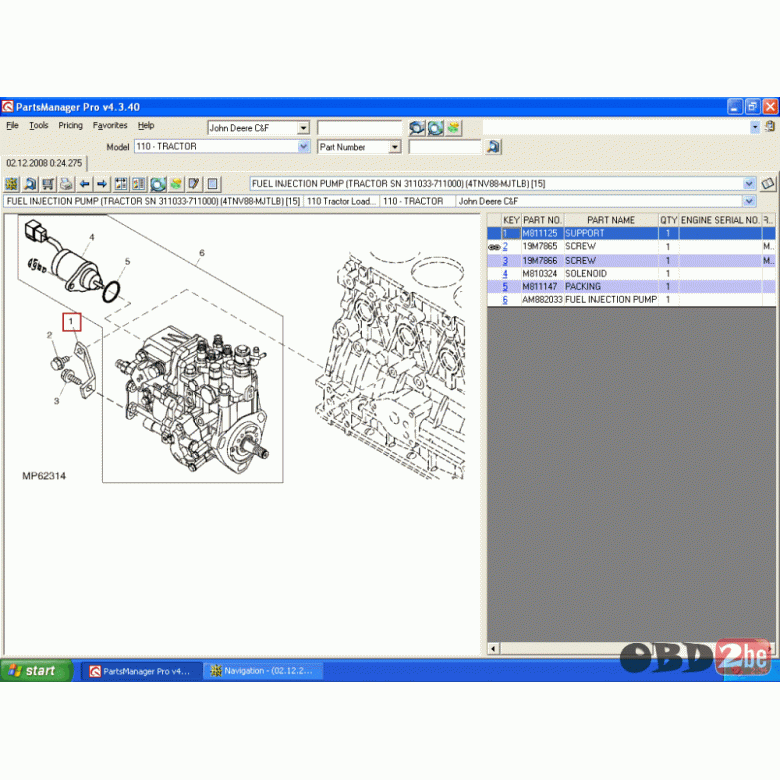Click the parts list scroll left arrow
The height and width of the screenshot is (780, 780).
coord(493,648)
